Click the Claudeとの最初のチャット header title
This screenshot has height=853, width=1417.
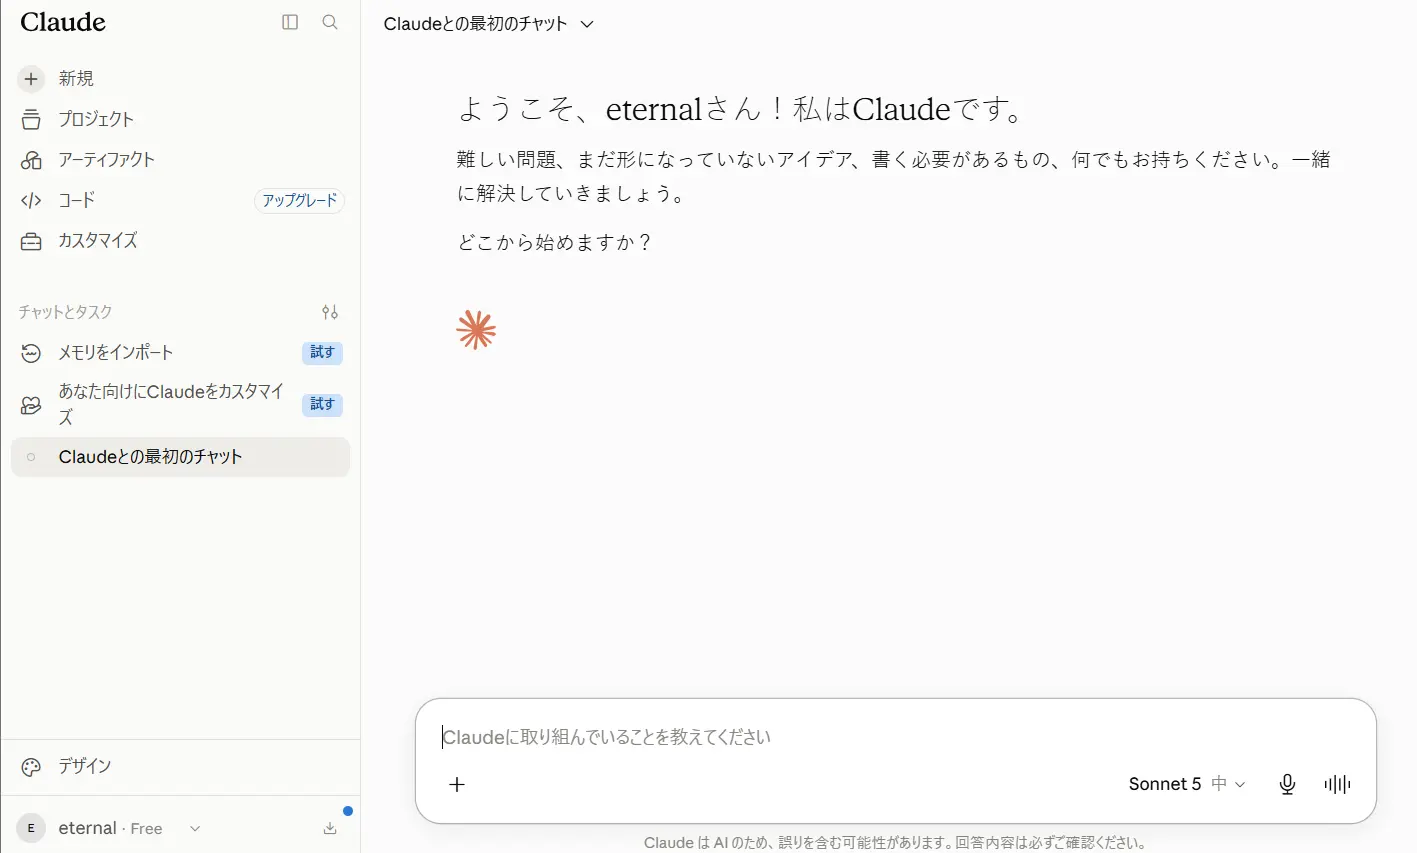475,24
